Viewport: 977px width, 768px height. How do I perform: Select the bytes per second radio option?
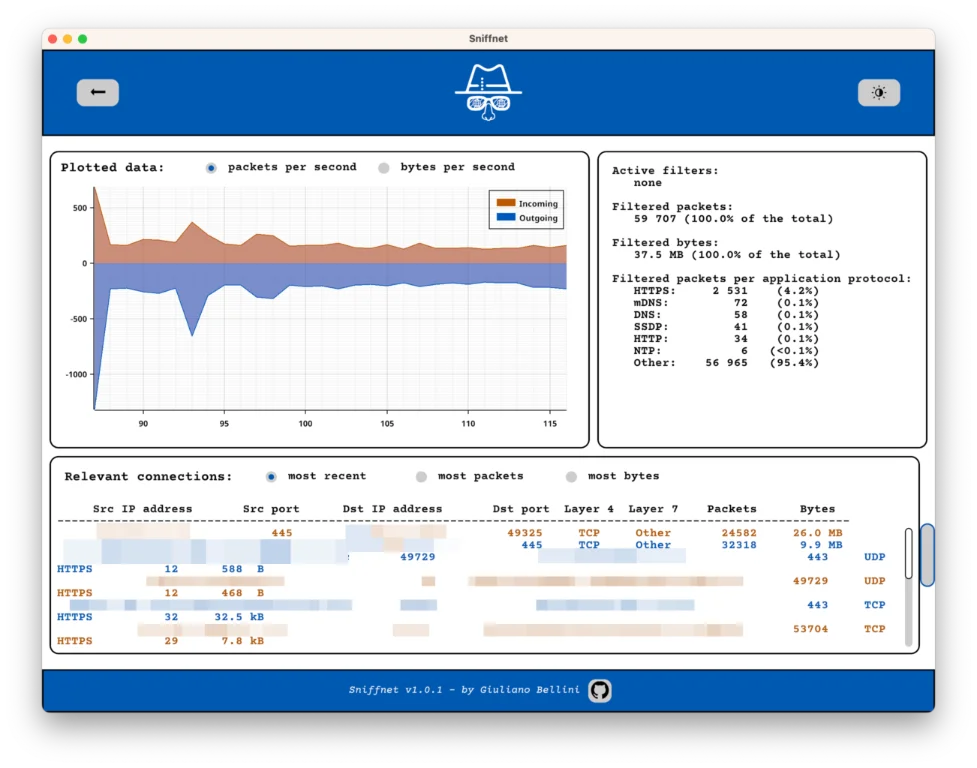pos(383,168)
